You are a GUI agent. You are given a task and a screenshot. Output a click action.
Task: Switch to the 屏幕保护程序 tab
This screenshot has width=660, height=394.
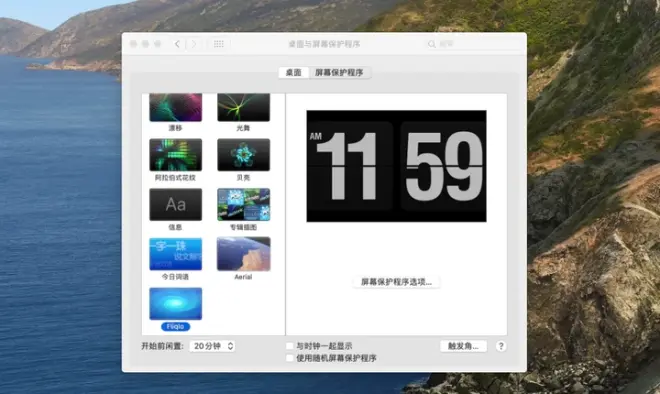tap(339, 72)
